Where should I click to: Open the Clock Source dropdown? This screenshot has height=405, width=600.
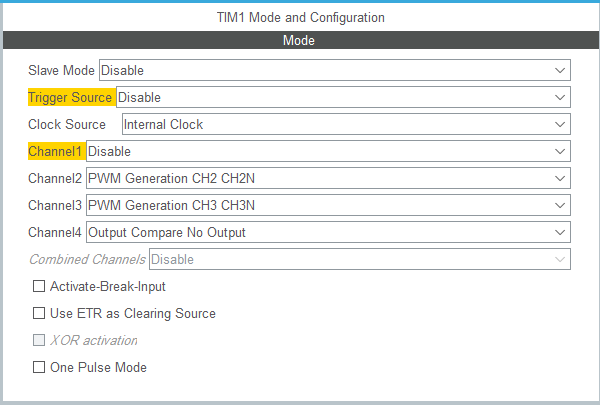346,124
